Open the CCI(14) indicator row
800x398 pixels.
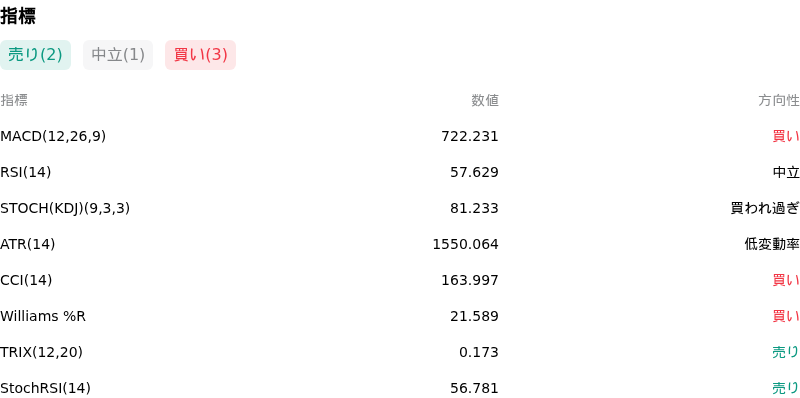pyautogui.click(x=400, y=280)
